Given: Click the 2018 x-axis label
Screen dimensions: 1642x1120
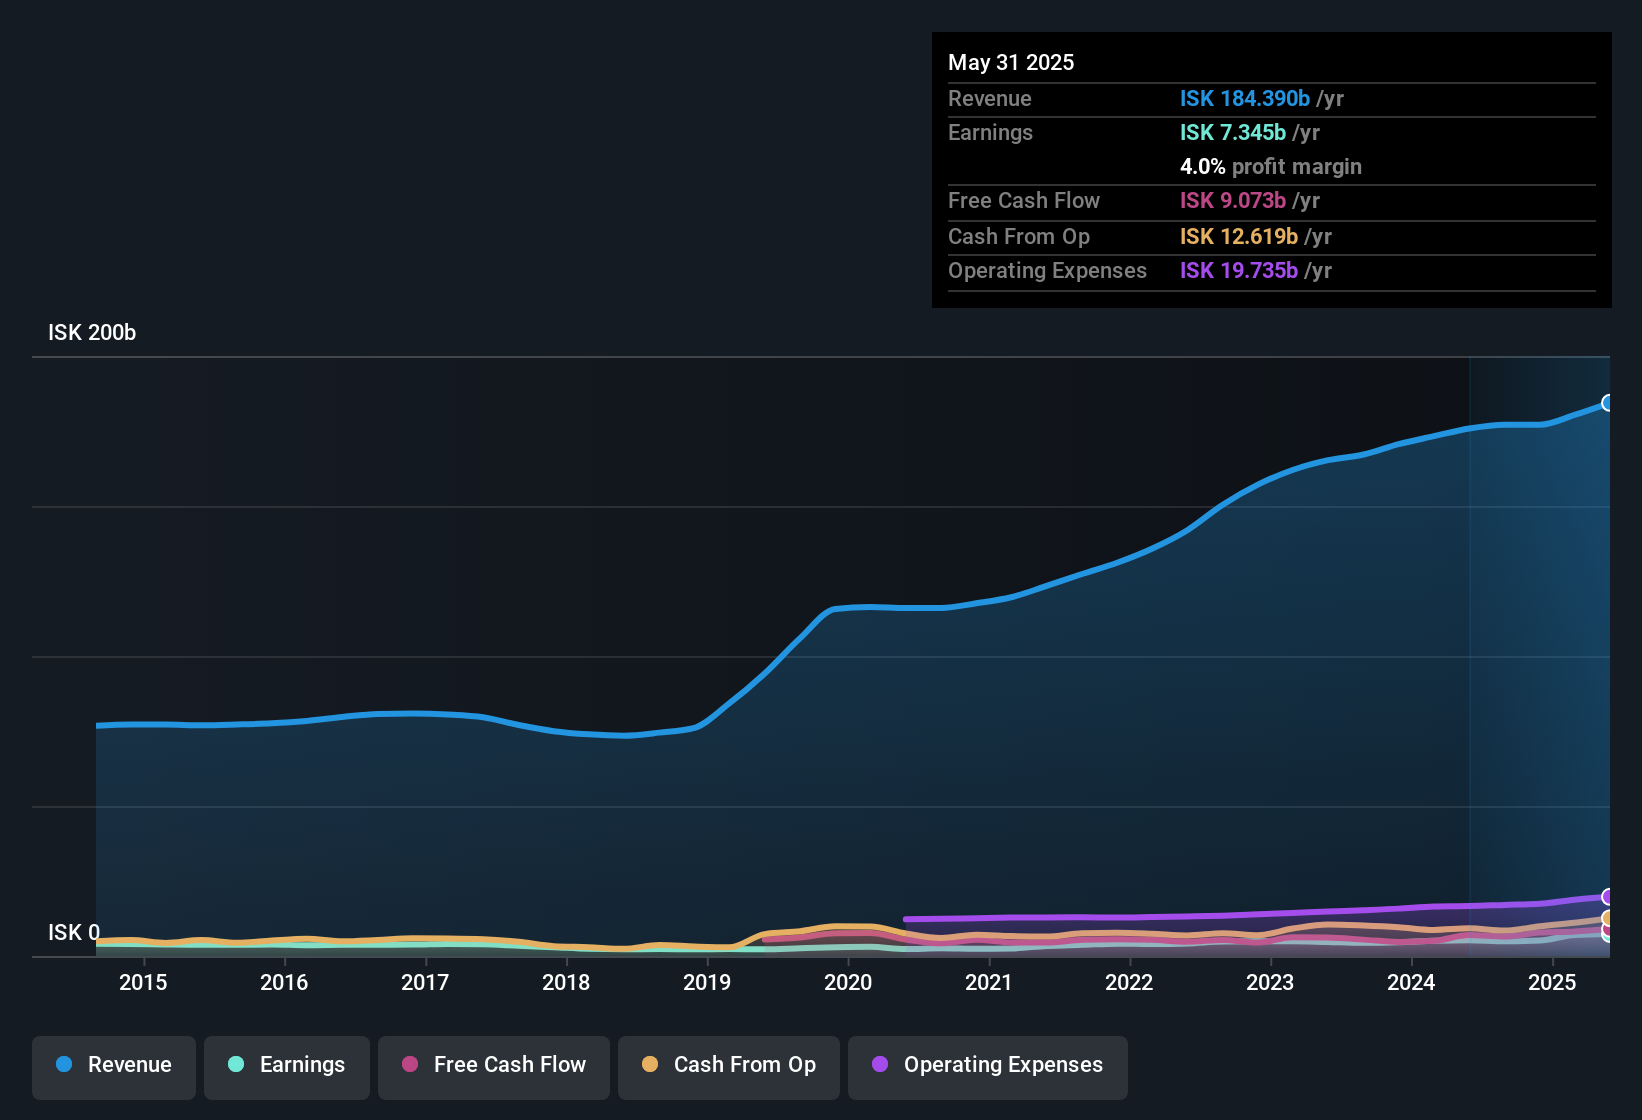Looking at the screenshot, I should point(566,982).
